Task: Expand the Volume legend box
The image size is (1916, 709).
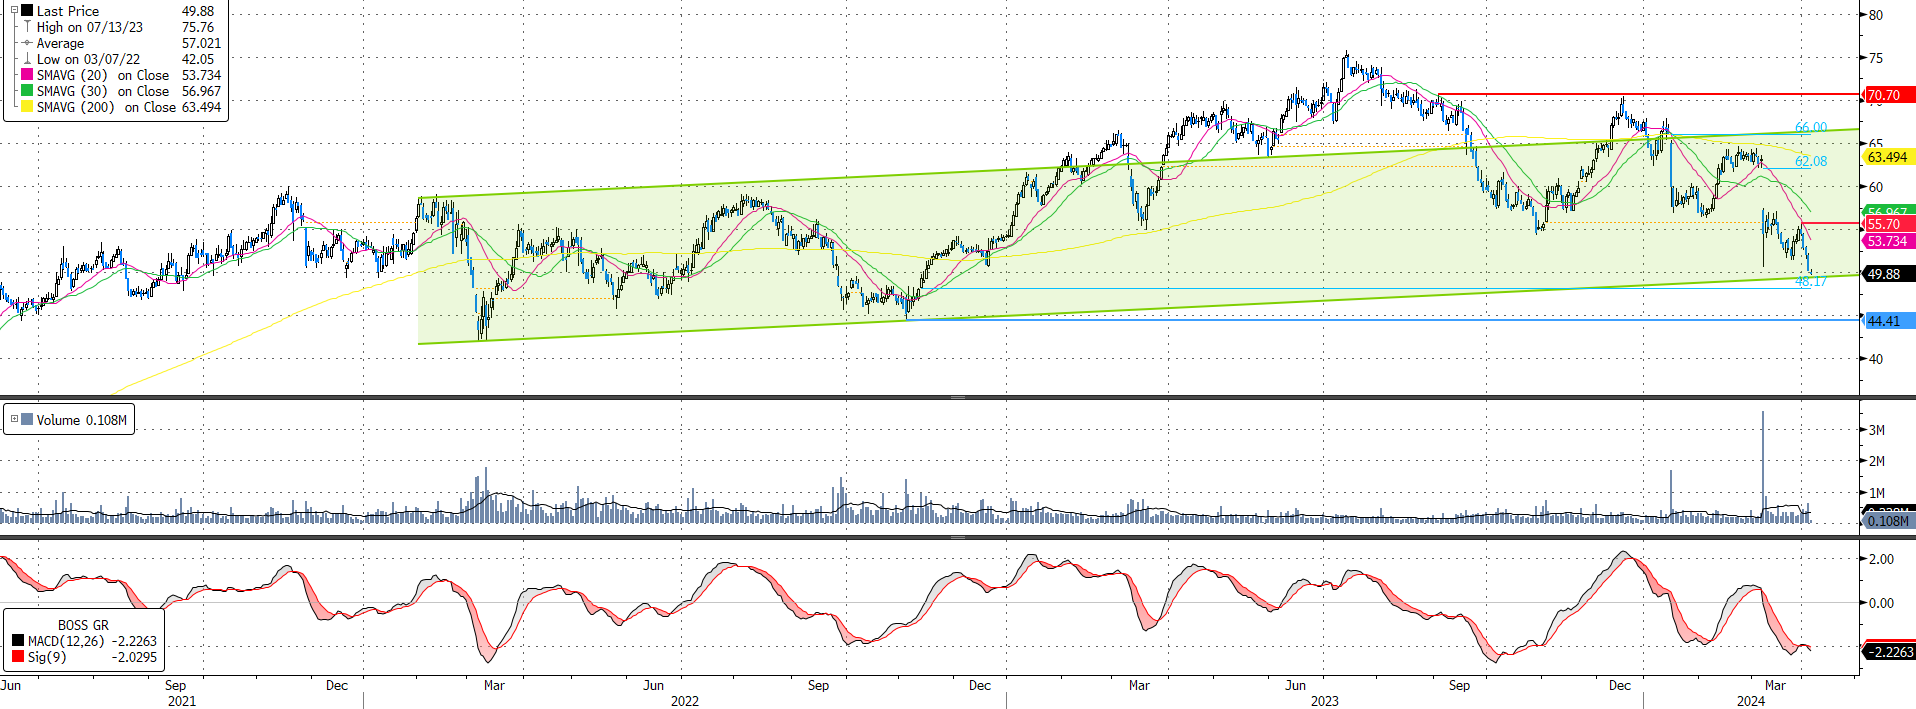Action: [x=14, y=419]
